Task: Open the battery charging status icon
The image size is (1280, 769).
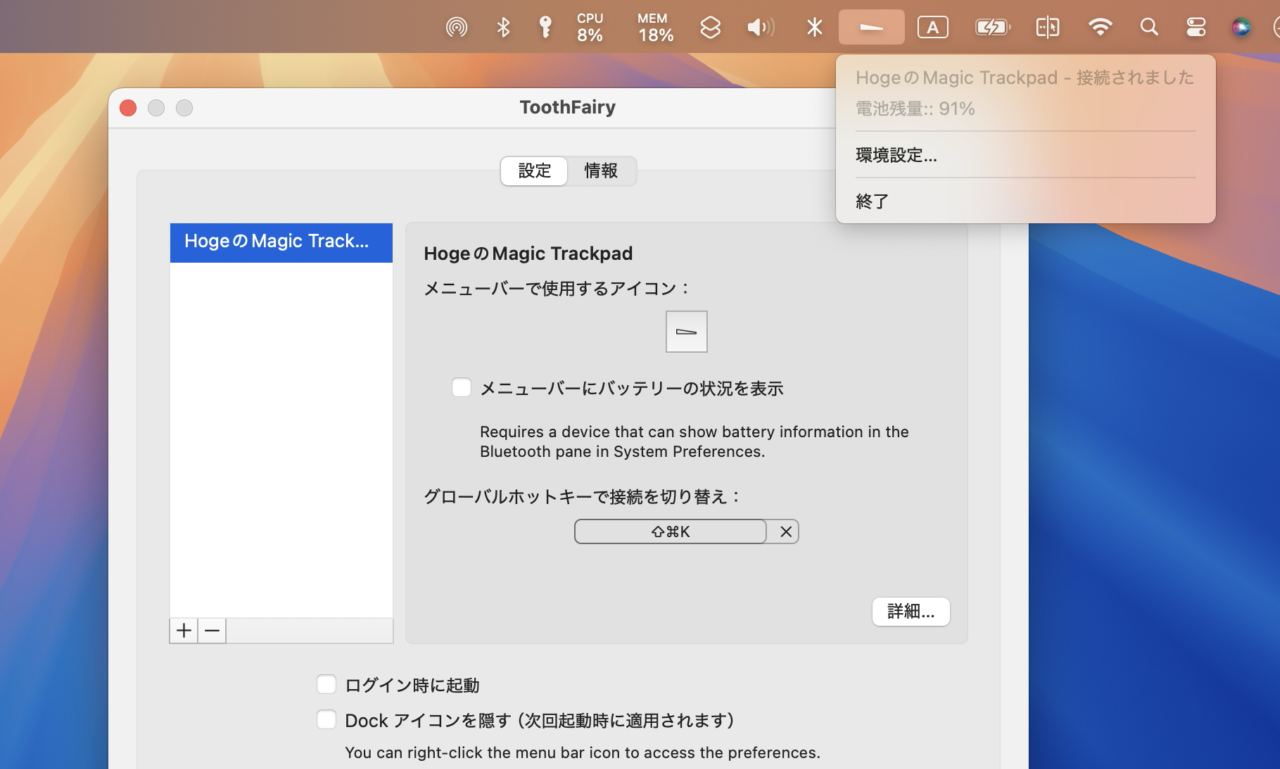Action: (992, 27)
